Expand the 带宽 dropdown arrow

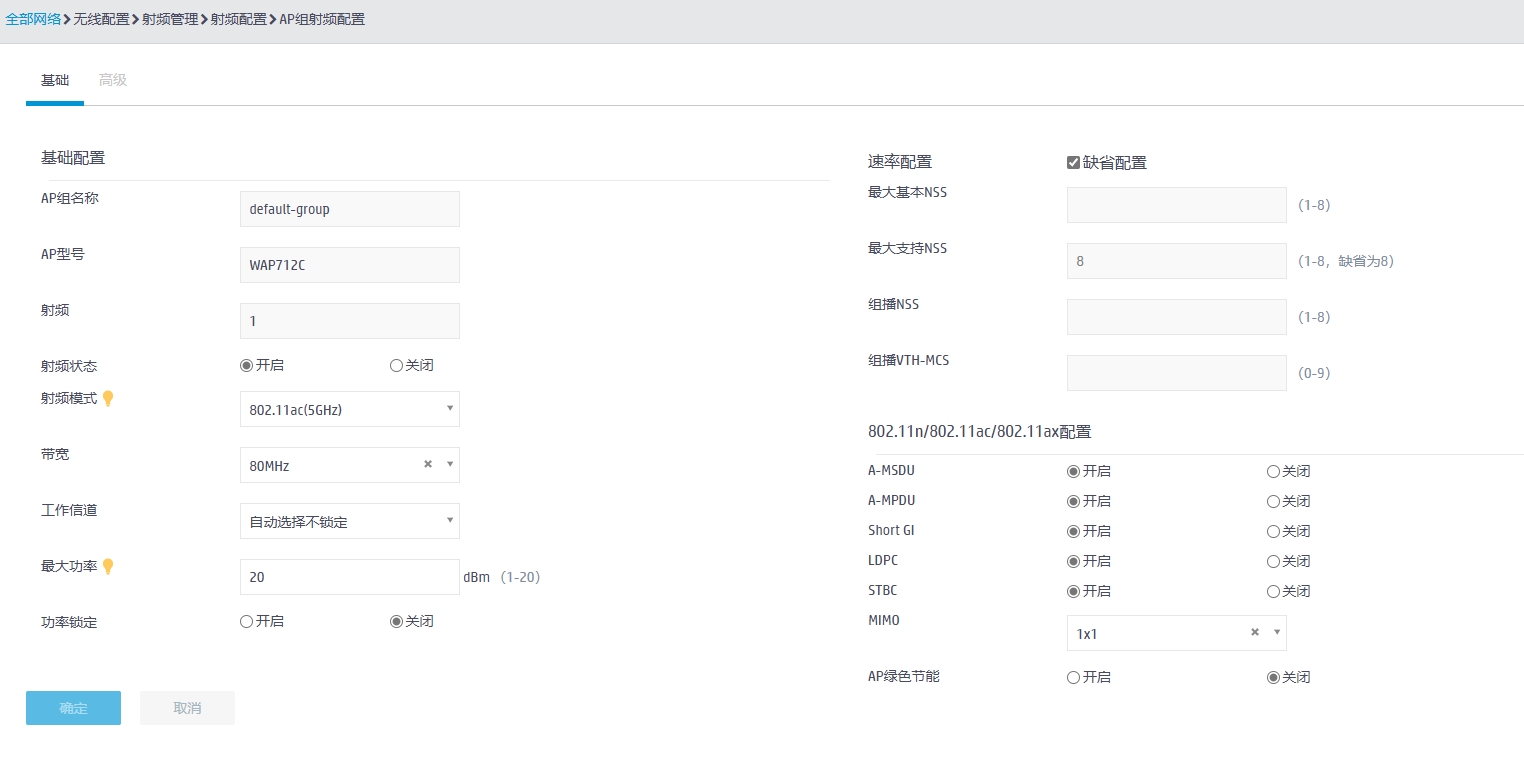(x=450, y=464)
